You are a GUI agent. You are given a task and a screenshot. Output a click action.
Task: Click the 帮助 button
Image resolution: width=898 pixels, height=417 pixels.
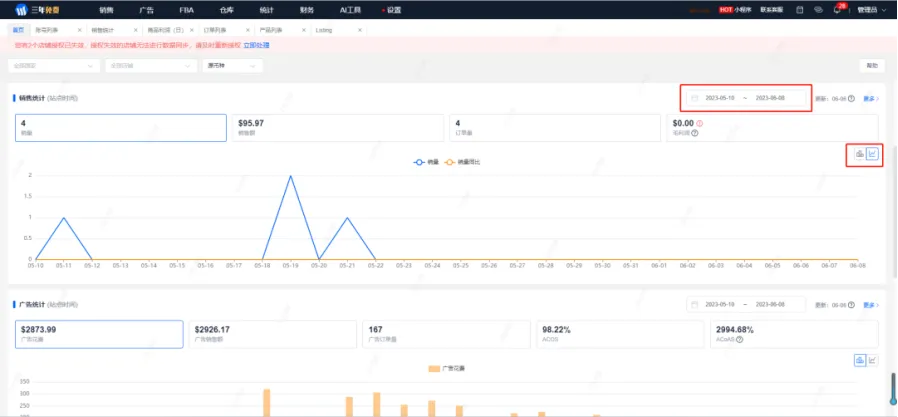click(872, 66)
